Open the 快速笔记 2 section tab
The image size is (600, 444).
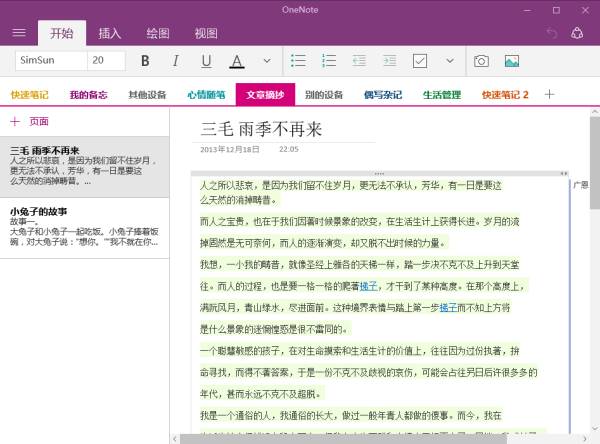[x=505, y=95]
